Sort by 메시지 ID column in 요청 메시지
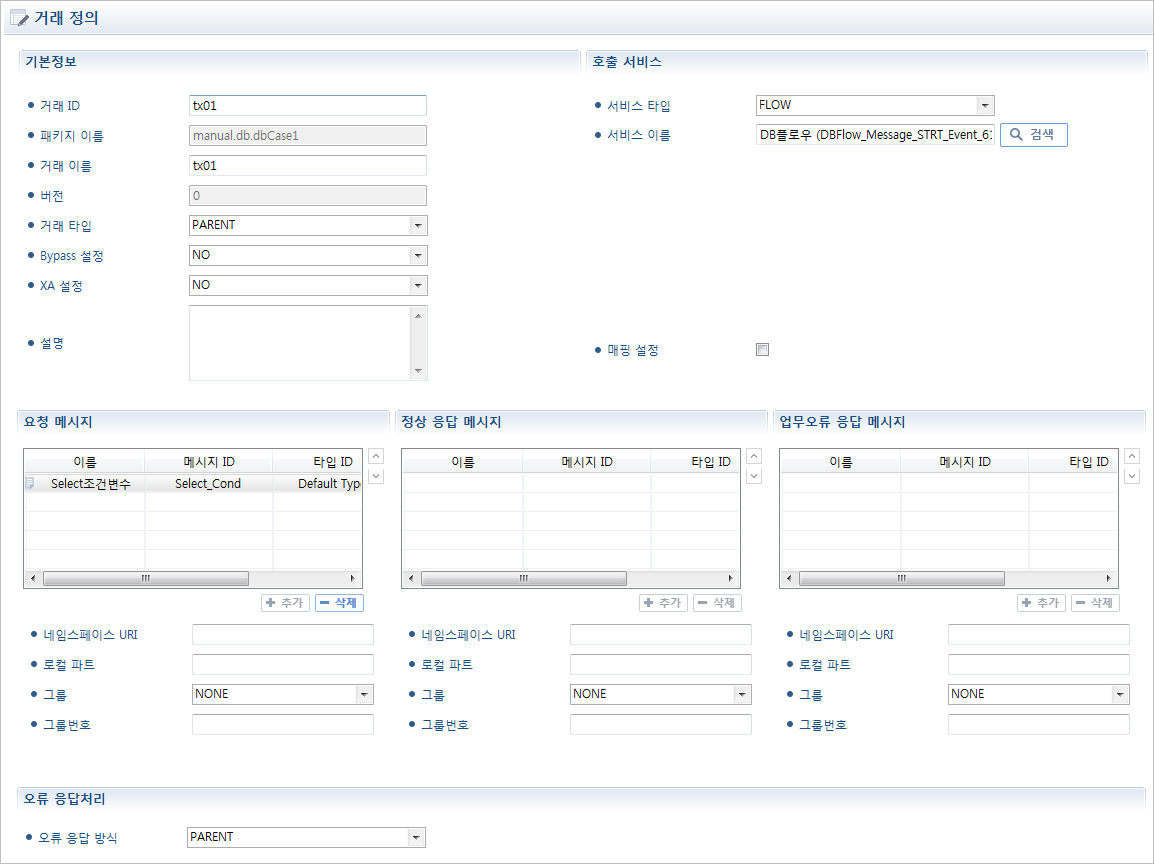The width and height of the screenshot is (1154, 864). coord(209,461)
